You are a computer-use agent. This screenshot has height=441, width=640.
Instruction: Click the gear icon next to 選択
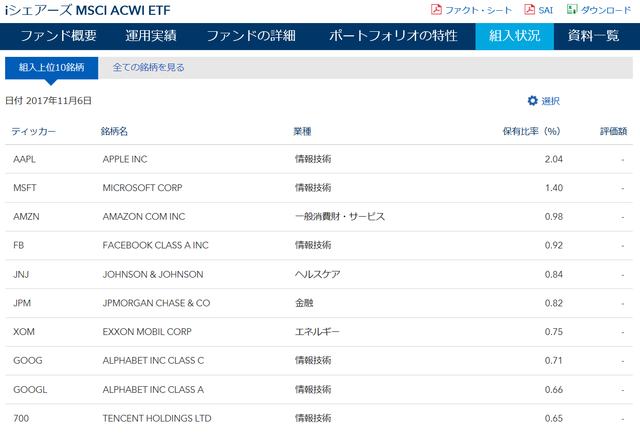pos(532,100)
